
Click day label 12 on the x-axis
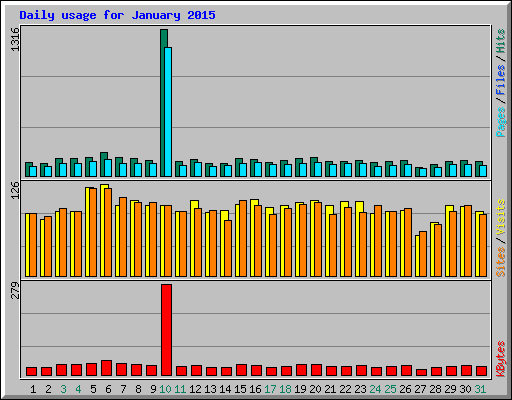[x=195, y=389]
